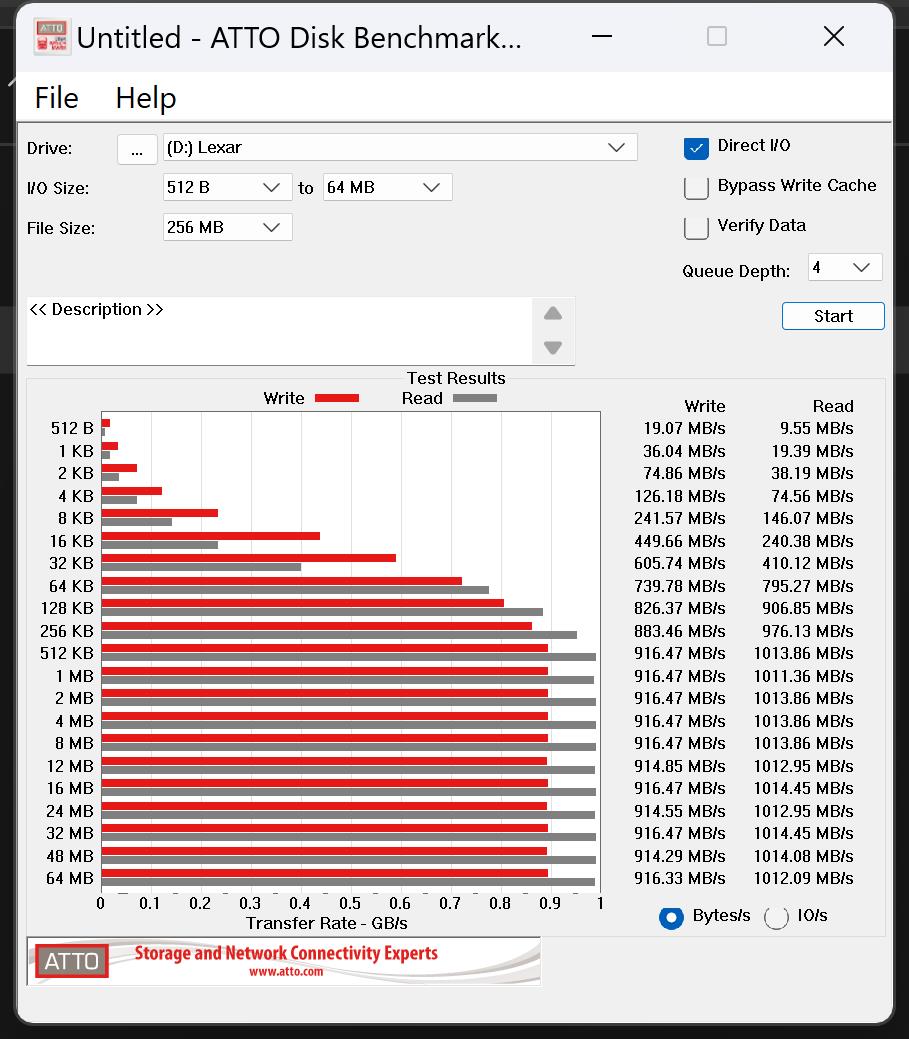Click inside the Description text box
The image size is (909, 1039).
[x=278, y=331]
